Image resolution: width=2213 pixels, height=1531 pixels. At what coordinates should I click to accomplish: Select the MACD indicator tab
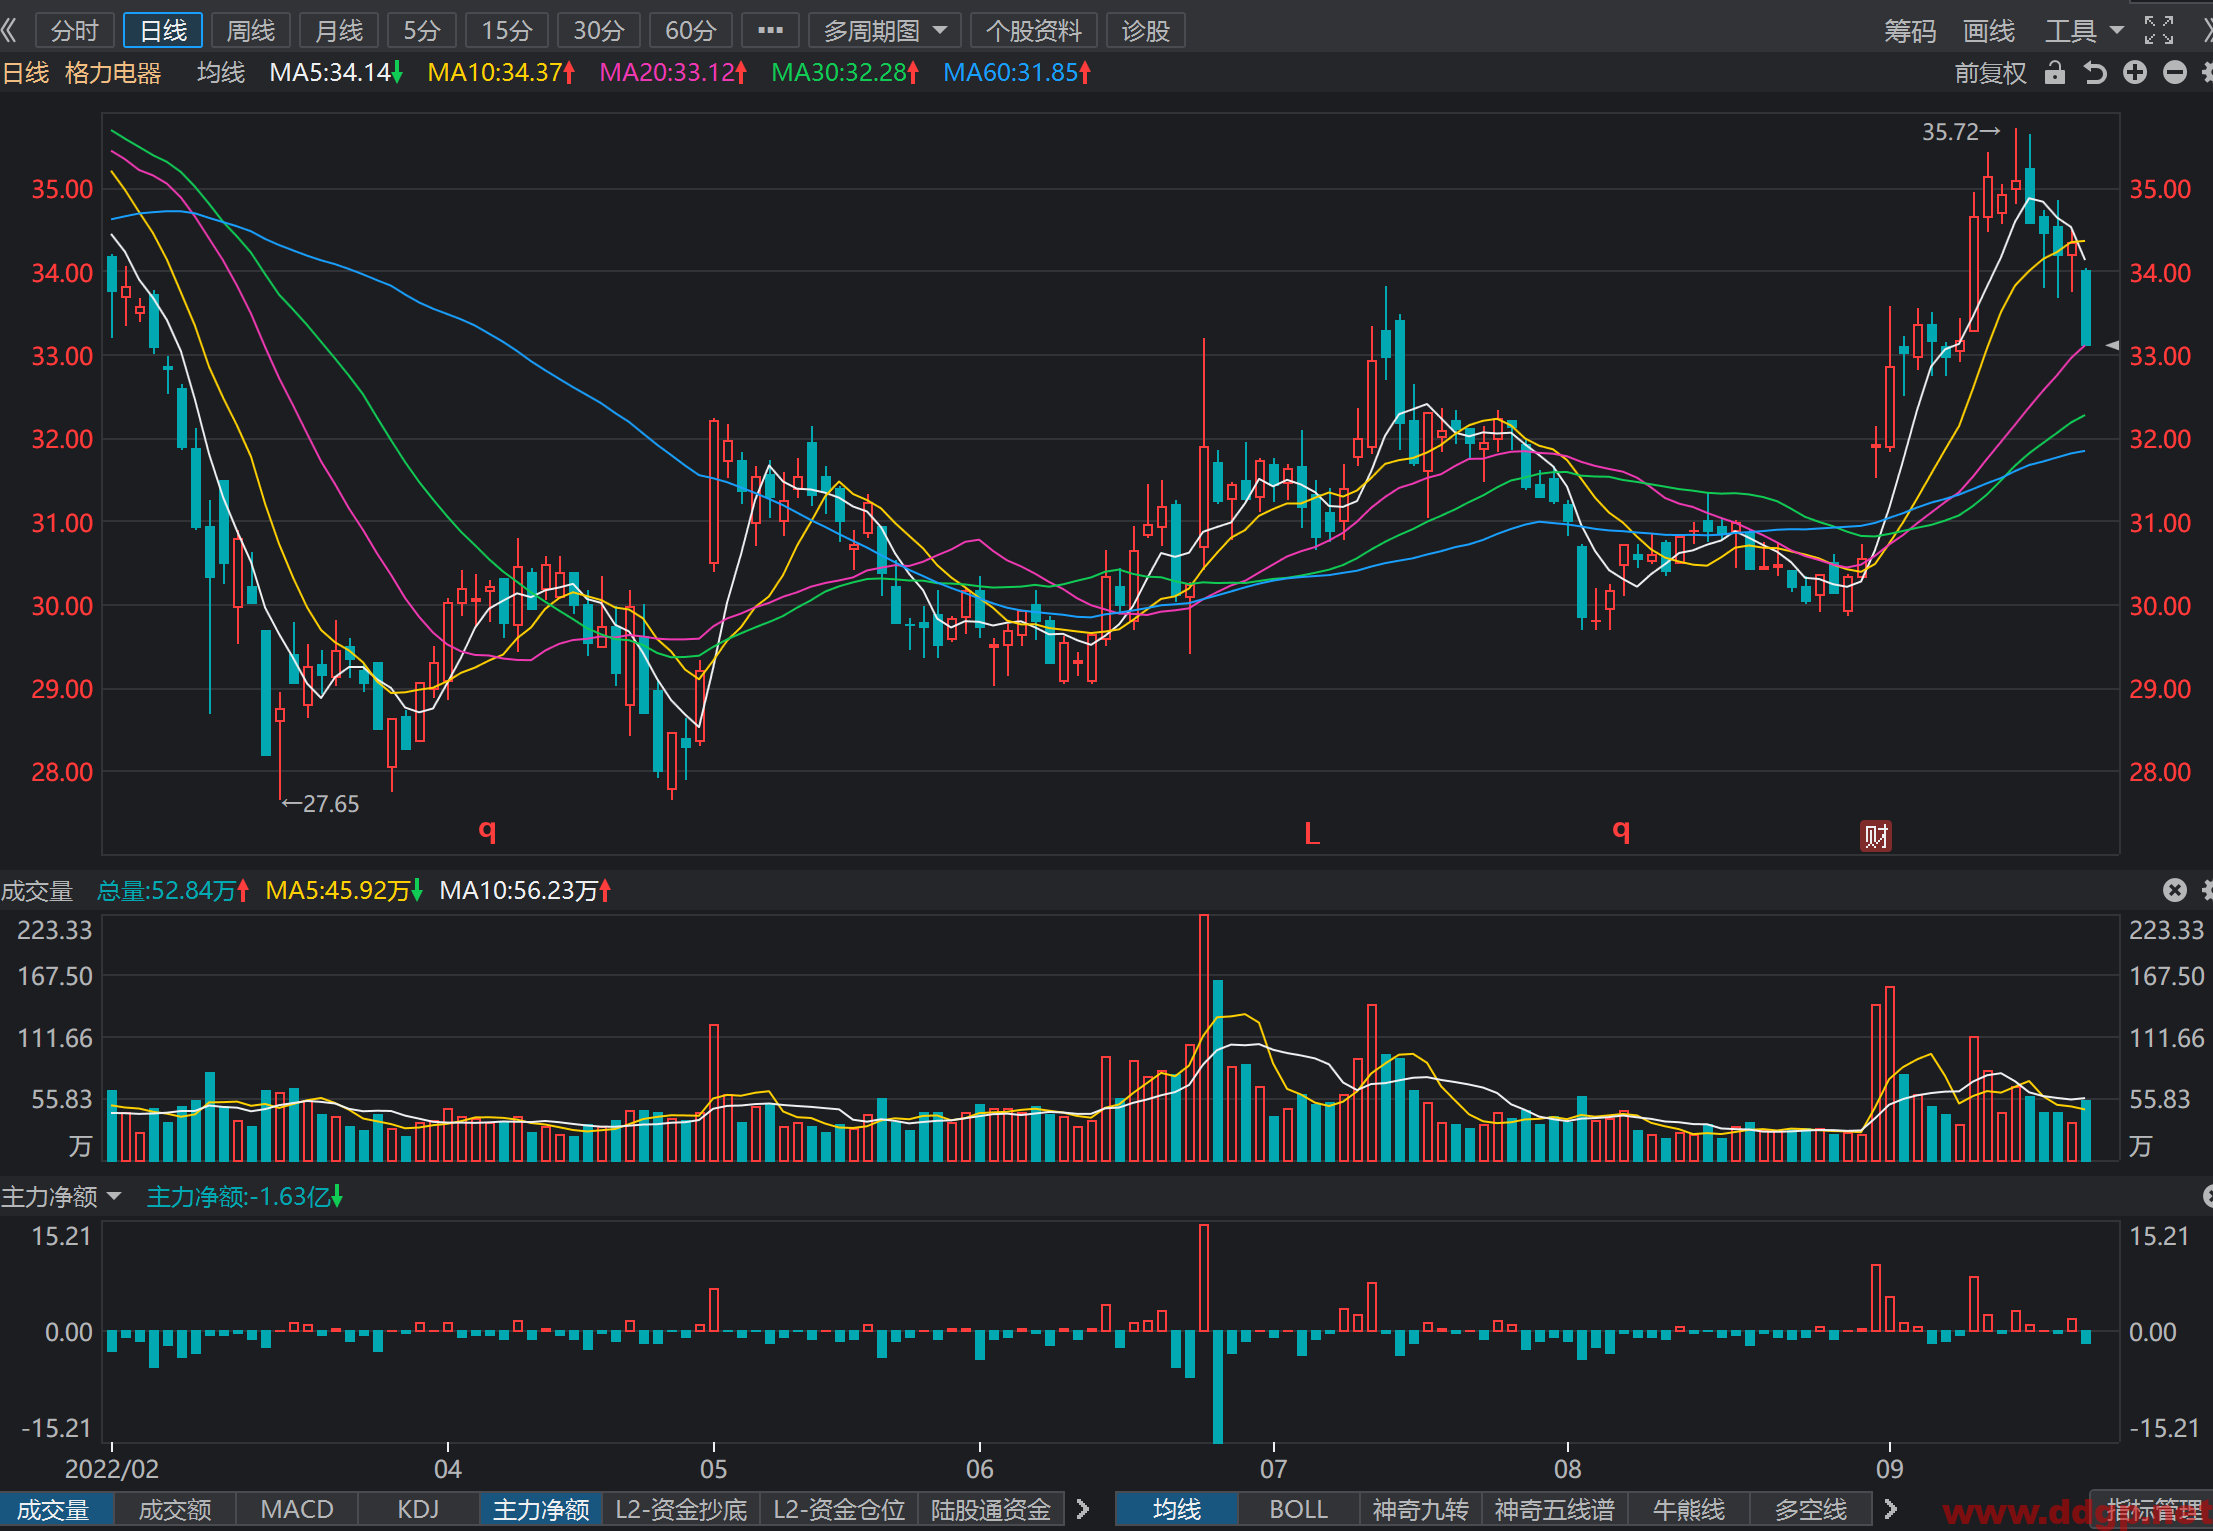click(297, 1509)
